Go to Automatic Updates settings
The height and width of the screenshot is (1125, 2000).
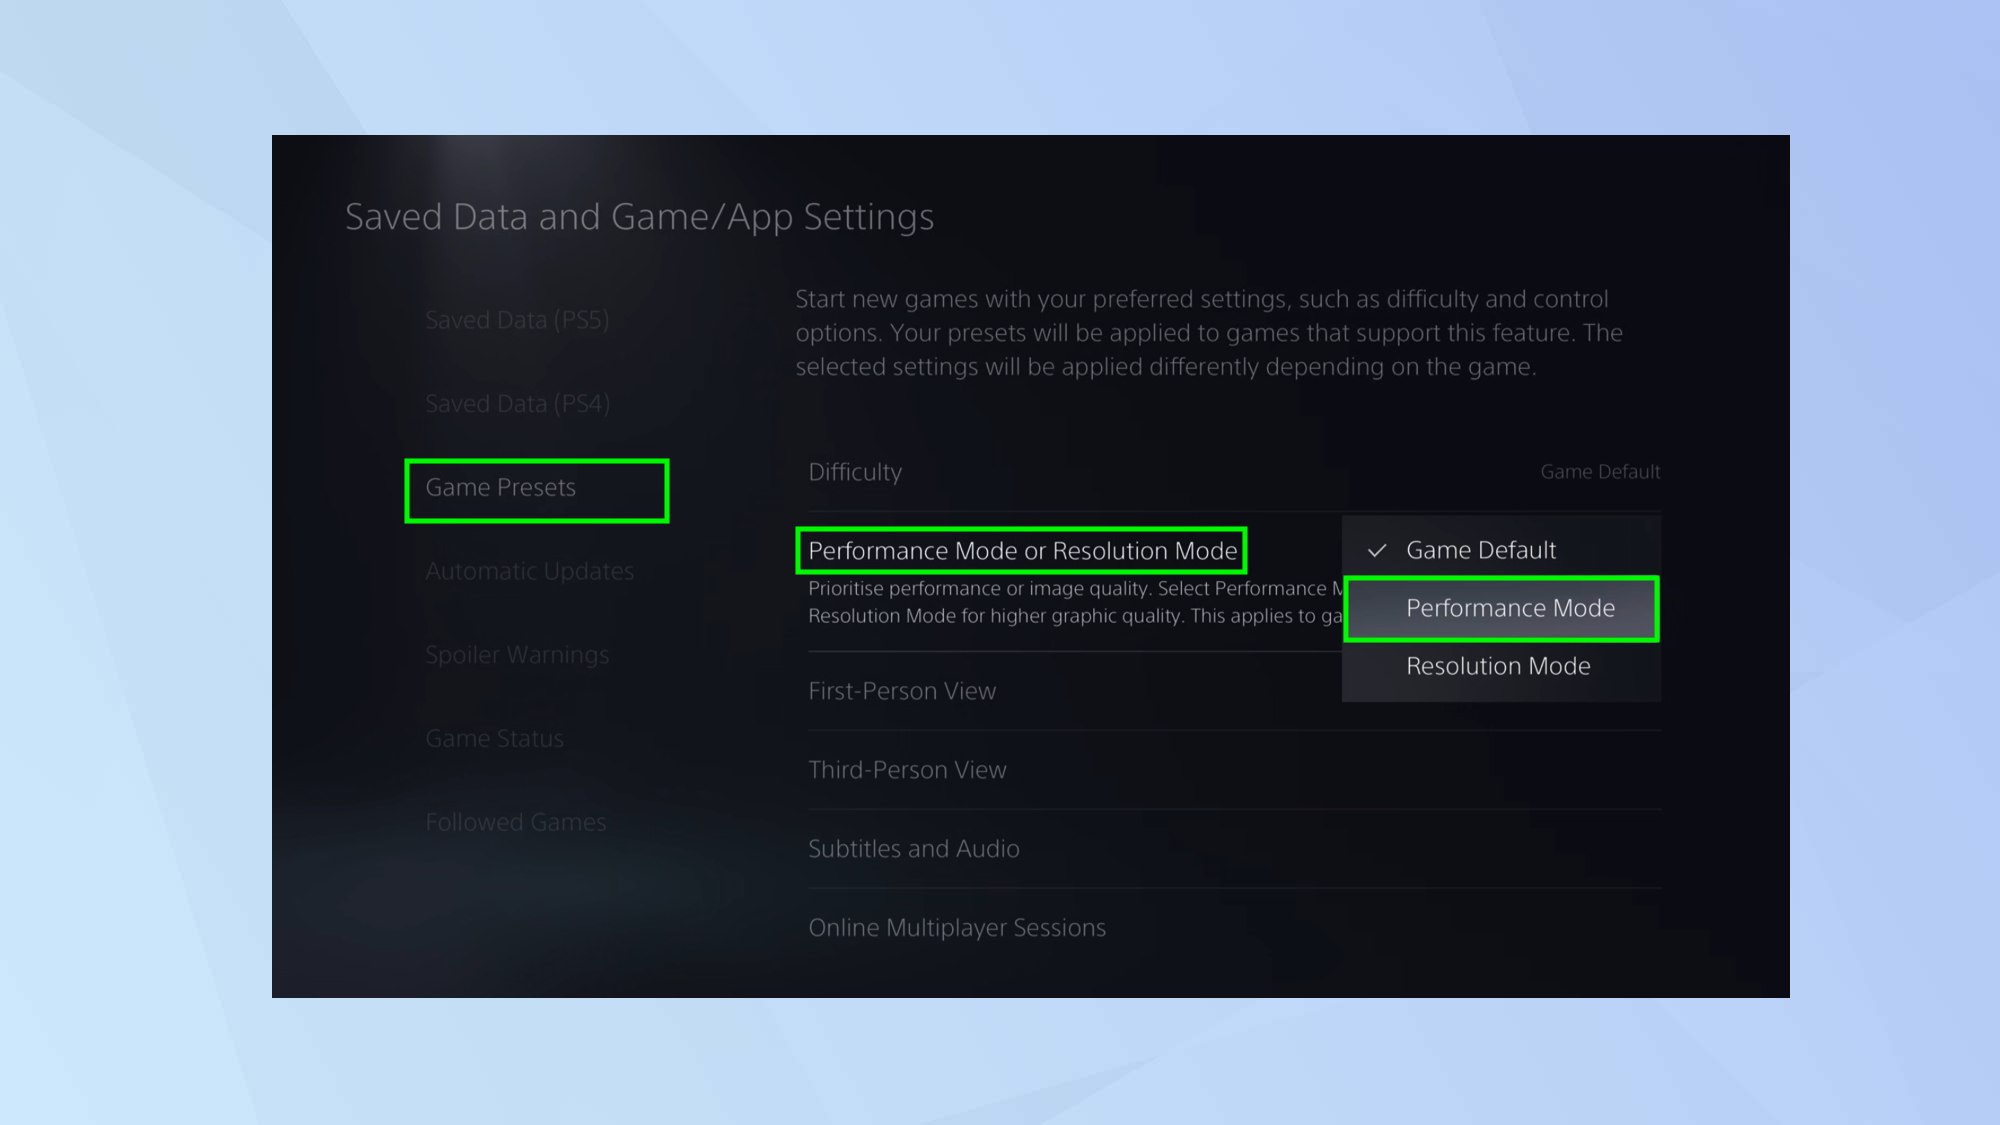click(529, 571)
